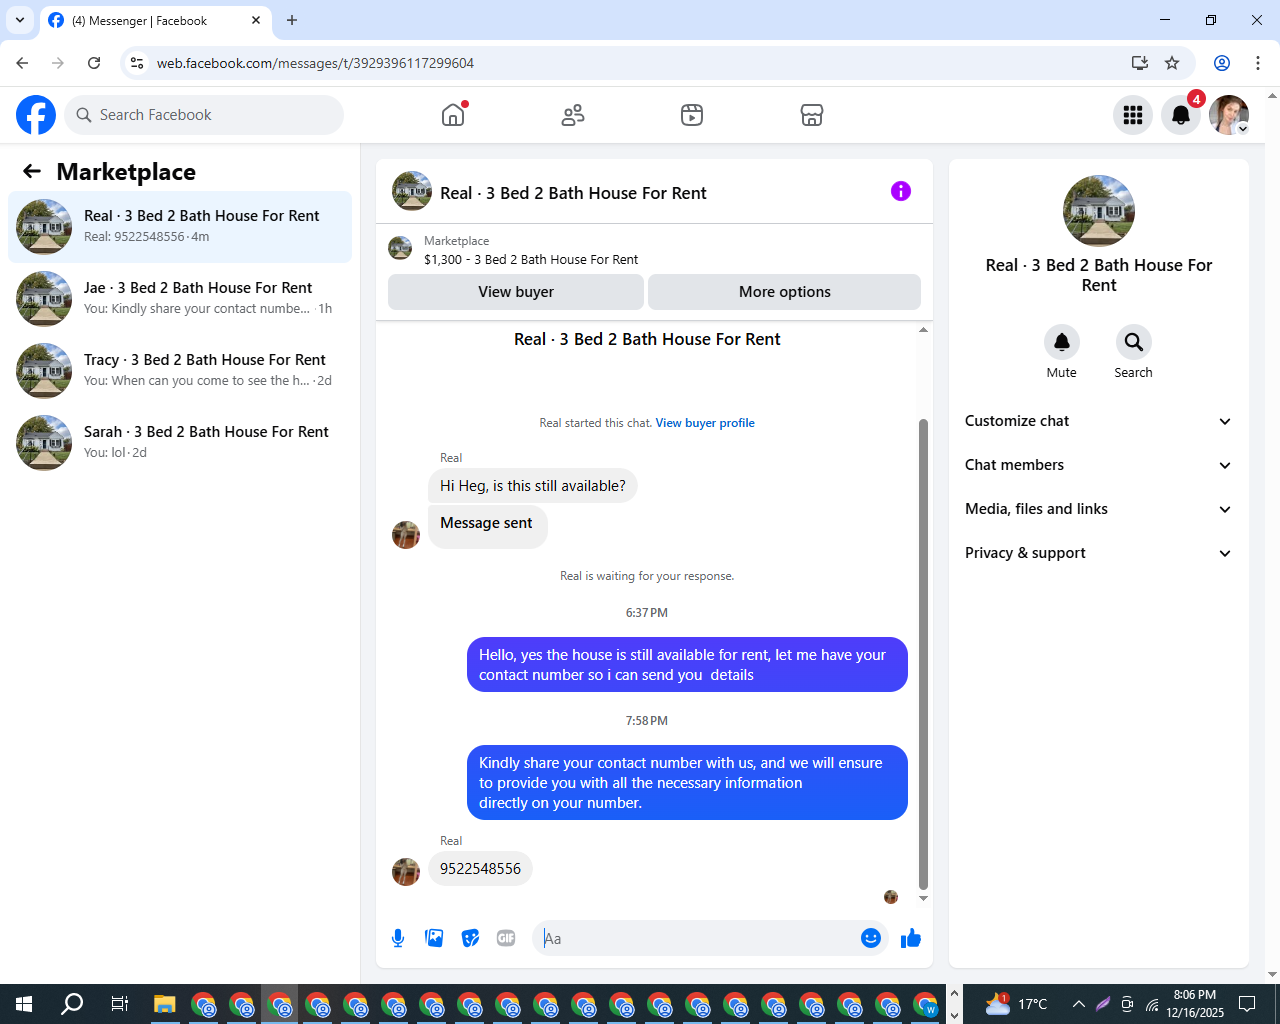Bookmark this page with star icon
Screen dimensions: 1280x1024
1172,63
